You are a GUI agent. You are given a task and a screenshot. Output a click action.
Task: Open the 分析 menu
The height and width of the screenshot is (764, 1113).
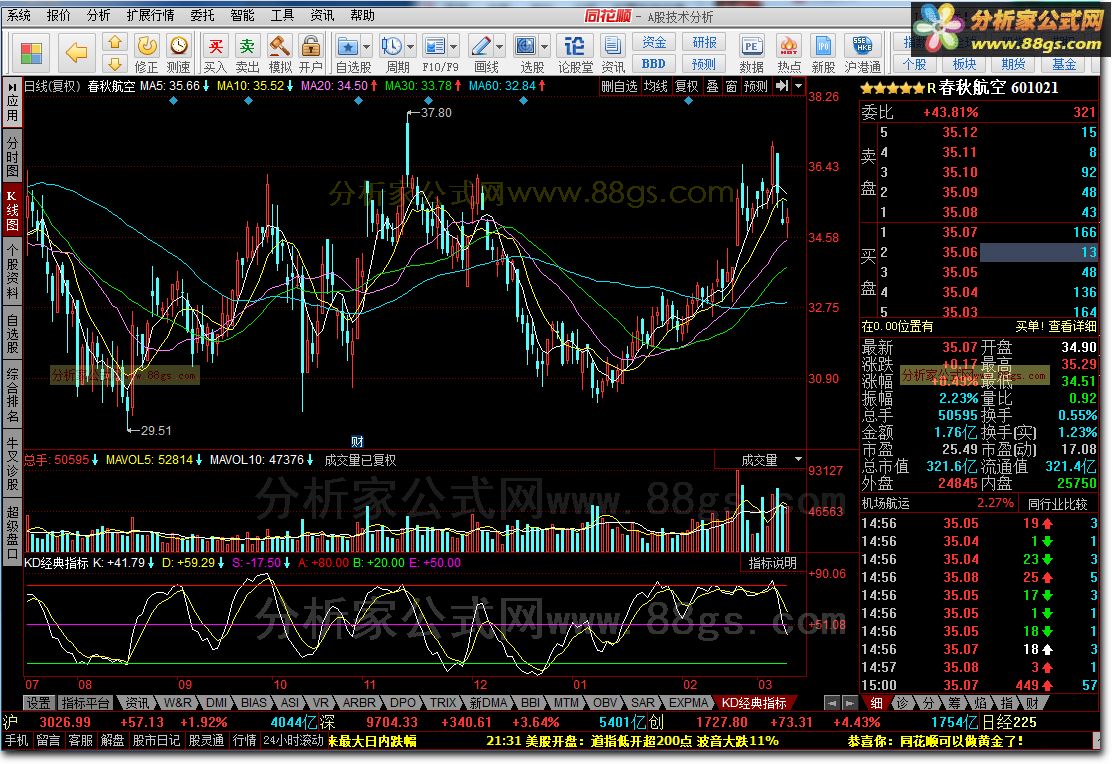coord(98,15)
